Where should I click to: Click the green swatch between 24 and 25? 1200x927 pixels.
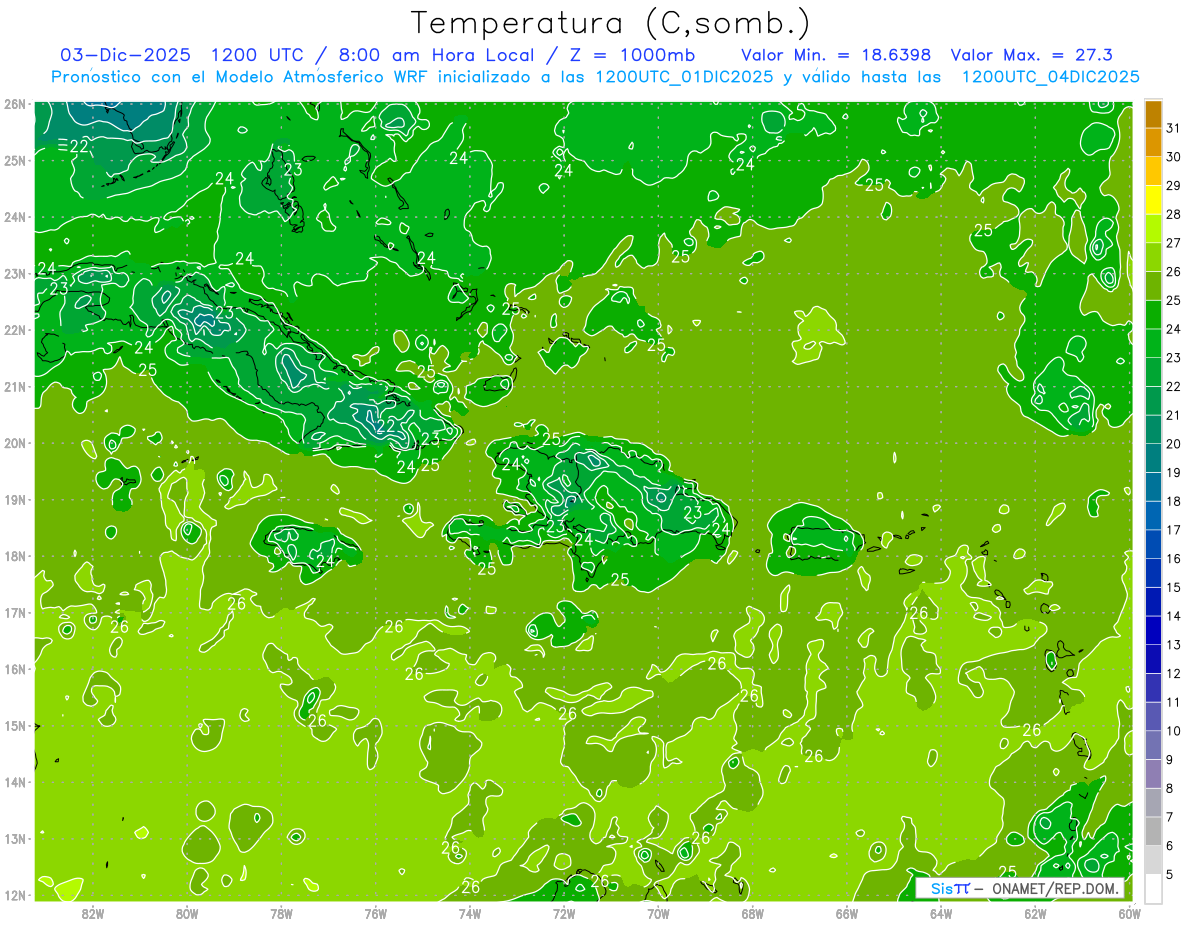point(1153,315)
